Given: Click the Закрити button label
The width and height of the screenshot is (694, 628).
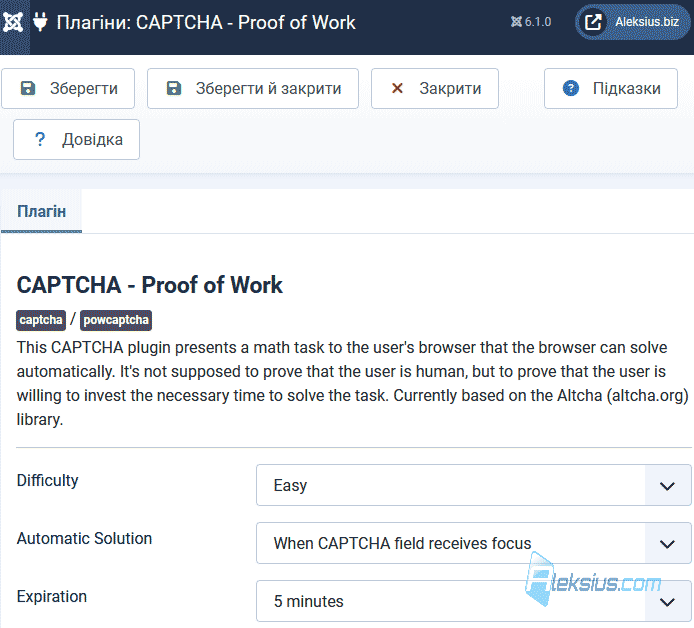Looking at the screenshot, I should (x=450, y=89).
